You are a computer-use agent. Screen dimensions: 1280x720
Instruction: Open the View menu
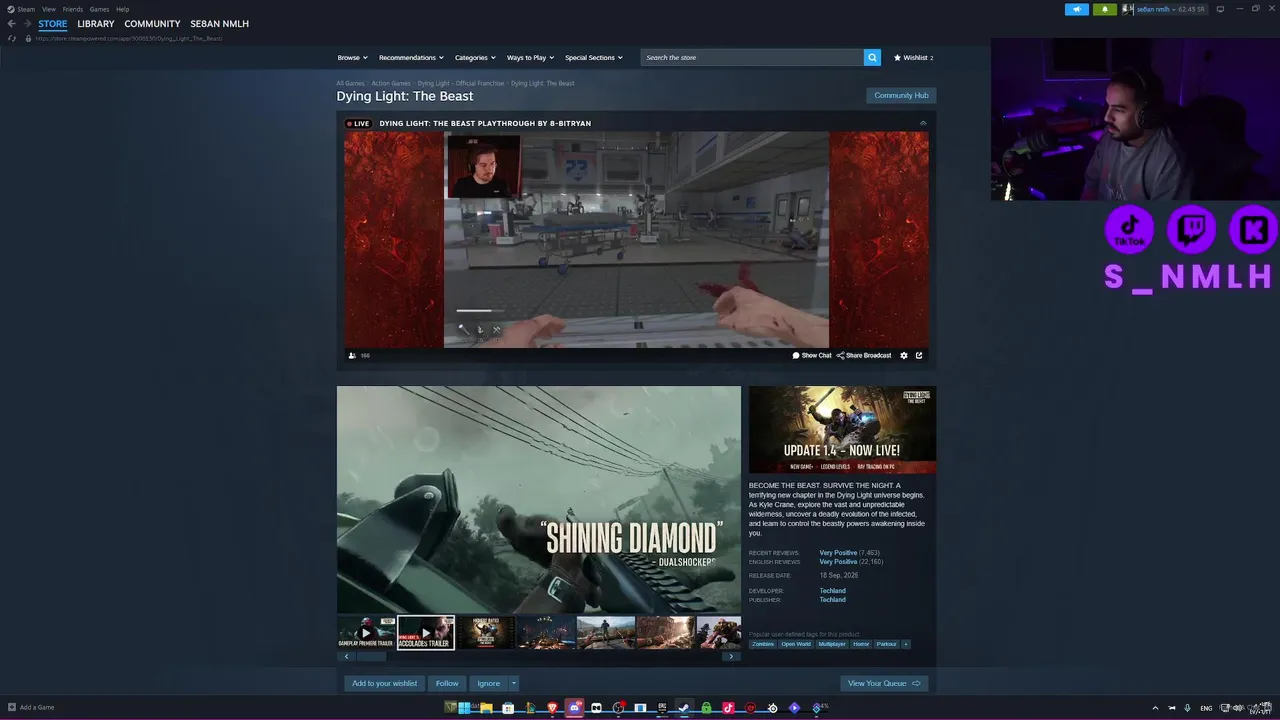(48, 9)
